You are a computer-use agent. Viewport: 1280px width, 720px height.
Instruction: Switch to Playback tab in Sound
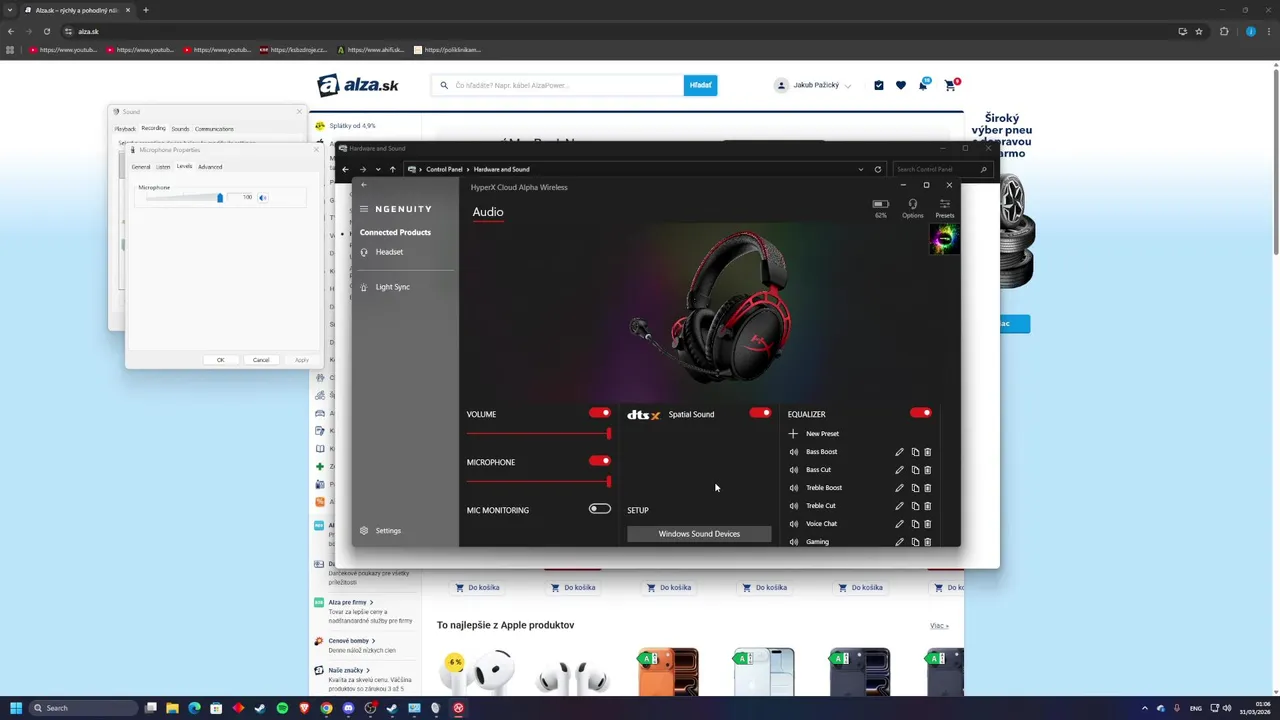pos(125,129)
